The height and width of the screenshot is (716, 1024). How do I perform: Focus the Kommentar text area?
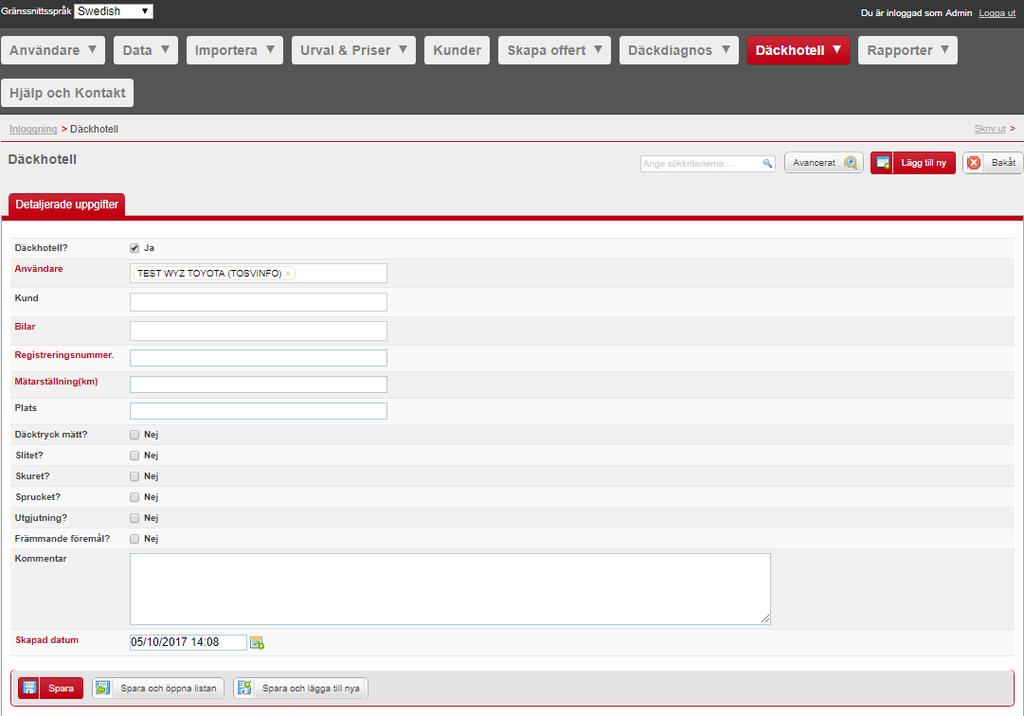click(x=450, y=589)
